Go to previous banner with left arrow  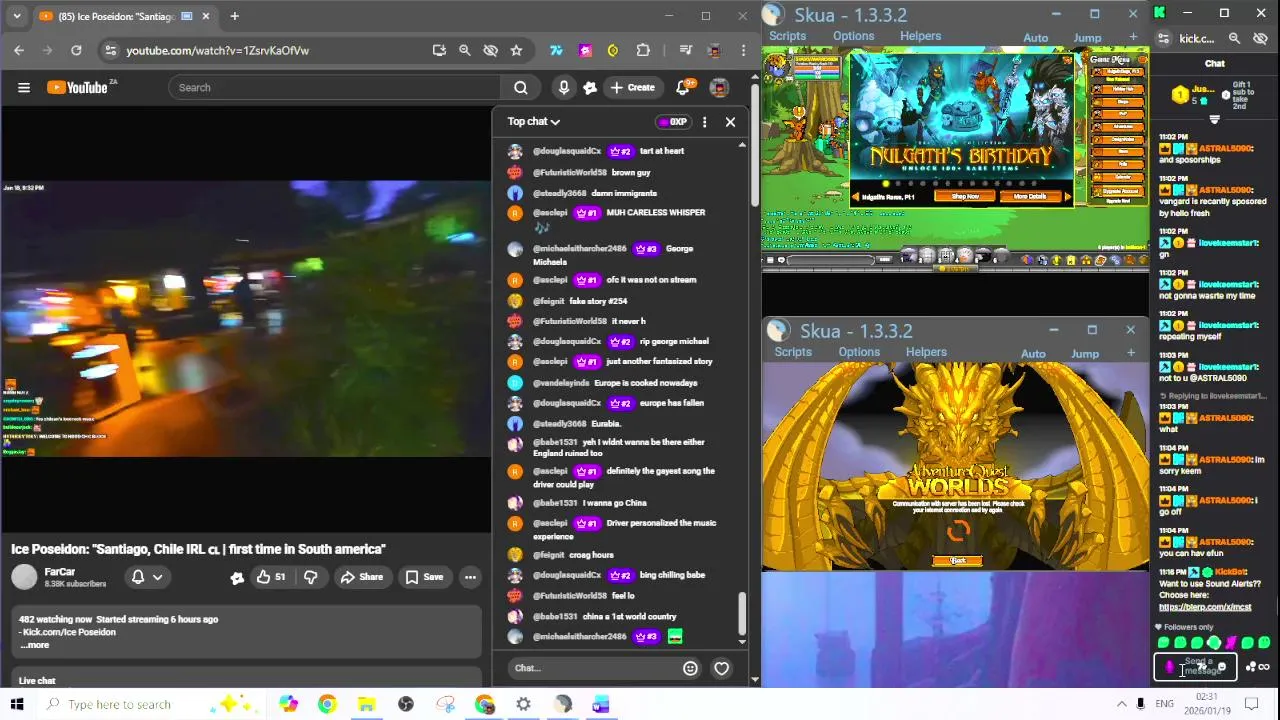[856, 197]
